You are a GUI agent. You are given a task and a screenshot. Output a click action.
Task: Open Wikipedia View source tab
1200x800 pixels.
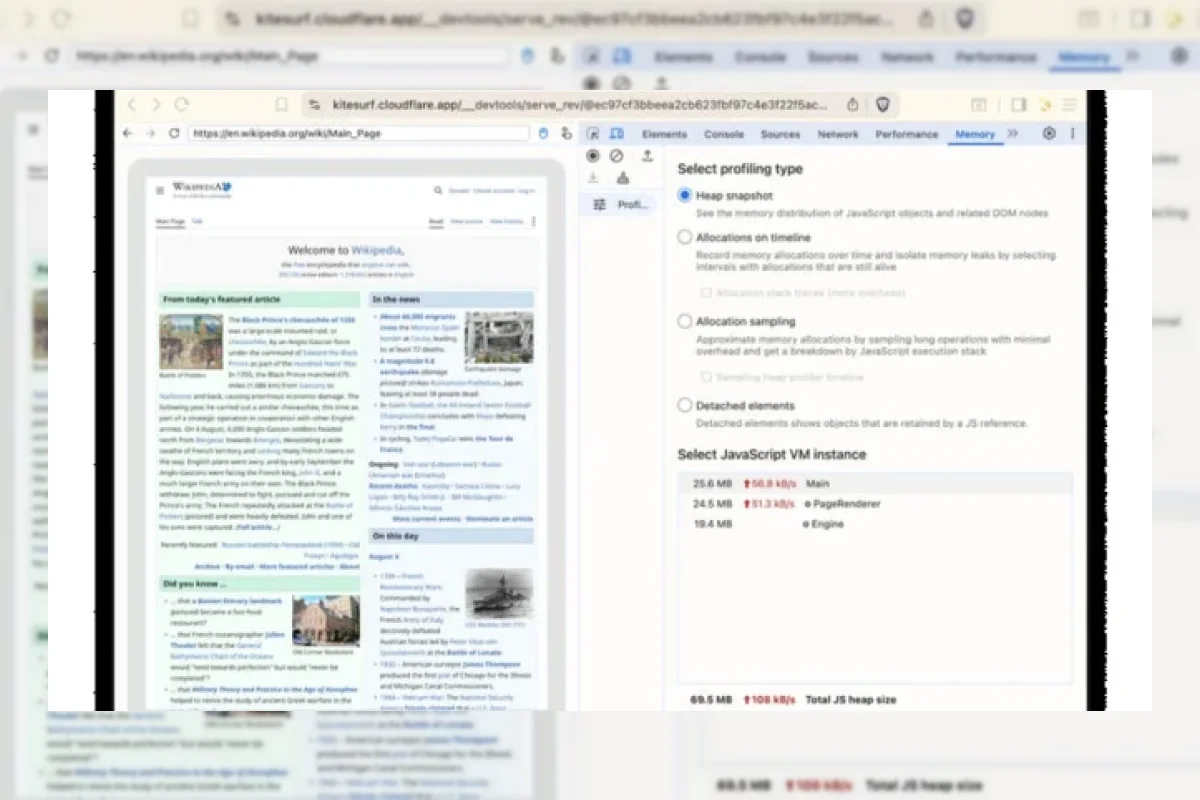click(x=466, y=221)
